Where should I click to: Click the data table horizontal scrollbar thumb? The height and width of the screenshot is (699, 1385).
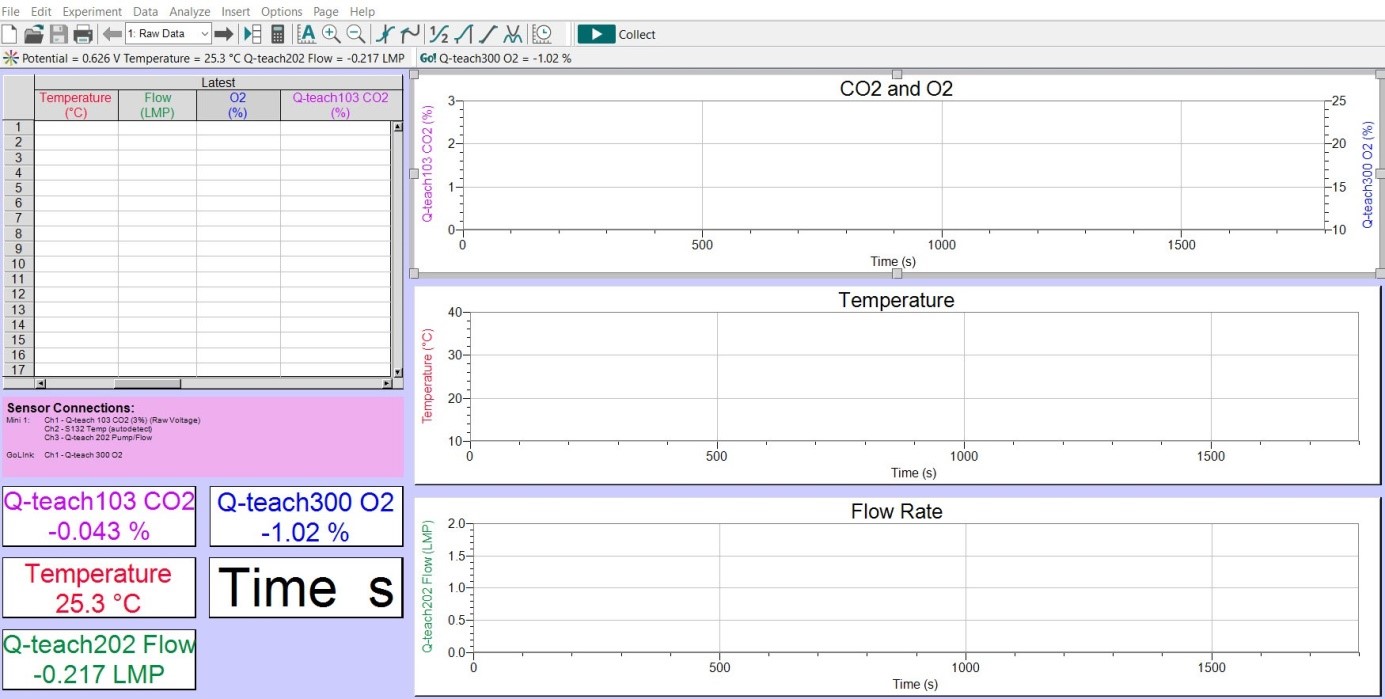(x=147, y=383)
